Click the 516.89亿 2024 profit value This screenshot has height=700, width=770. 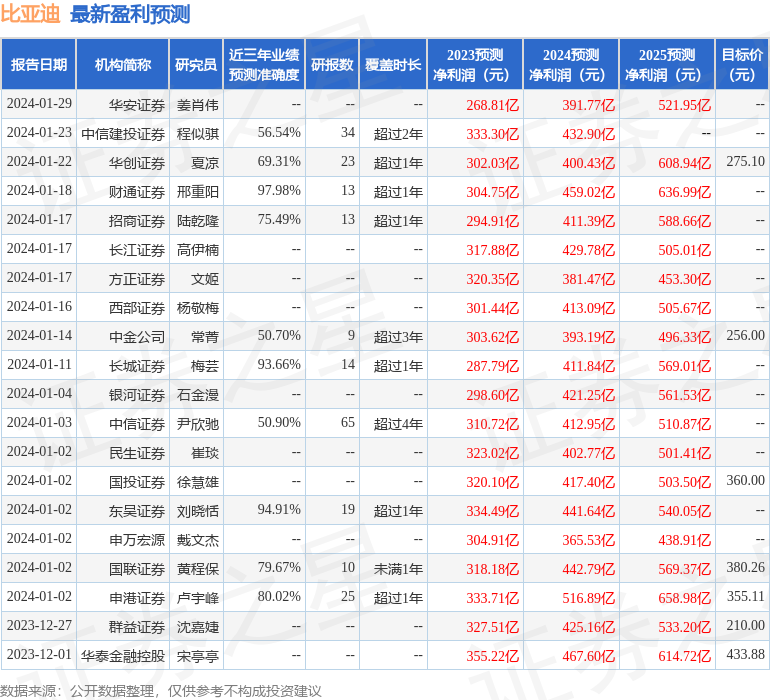(x=588, y=598)
